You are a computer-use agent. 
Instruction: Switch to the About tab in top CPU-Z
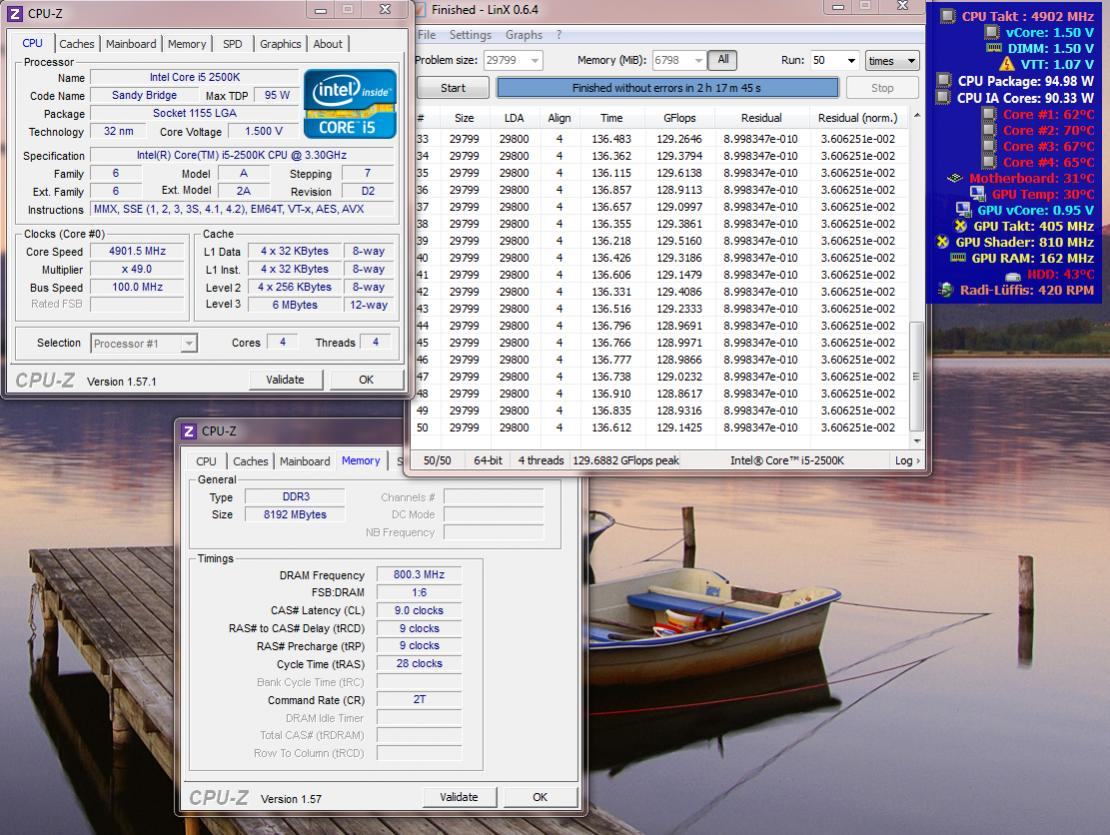328,44
